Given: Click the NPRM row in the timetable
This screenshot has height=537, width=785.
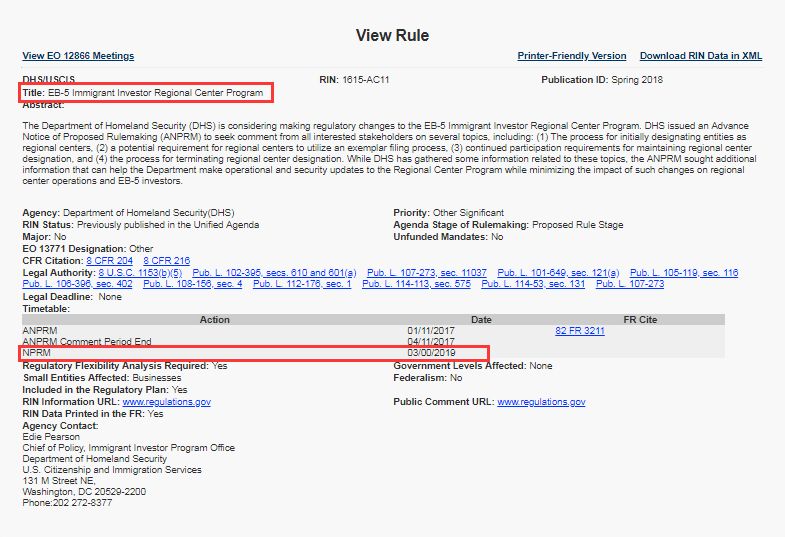Looking at the screenshot, I should (254, 353).
